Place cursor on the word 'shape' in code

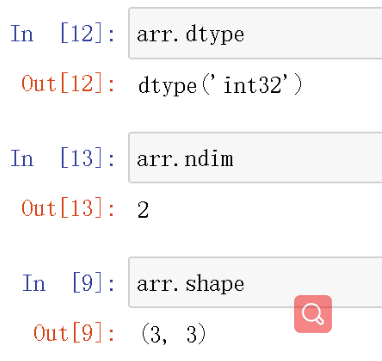(215, 284)
